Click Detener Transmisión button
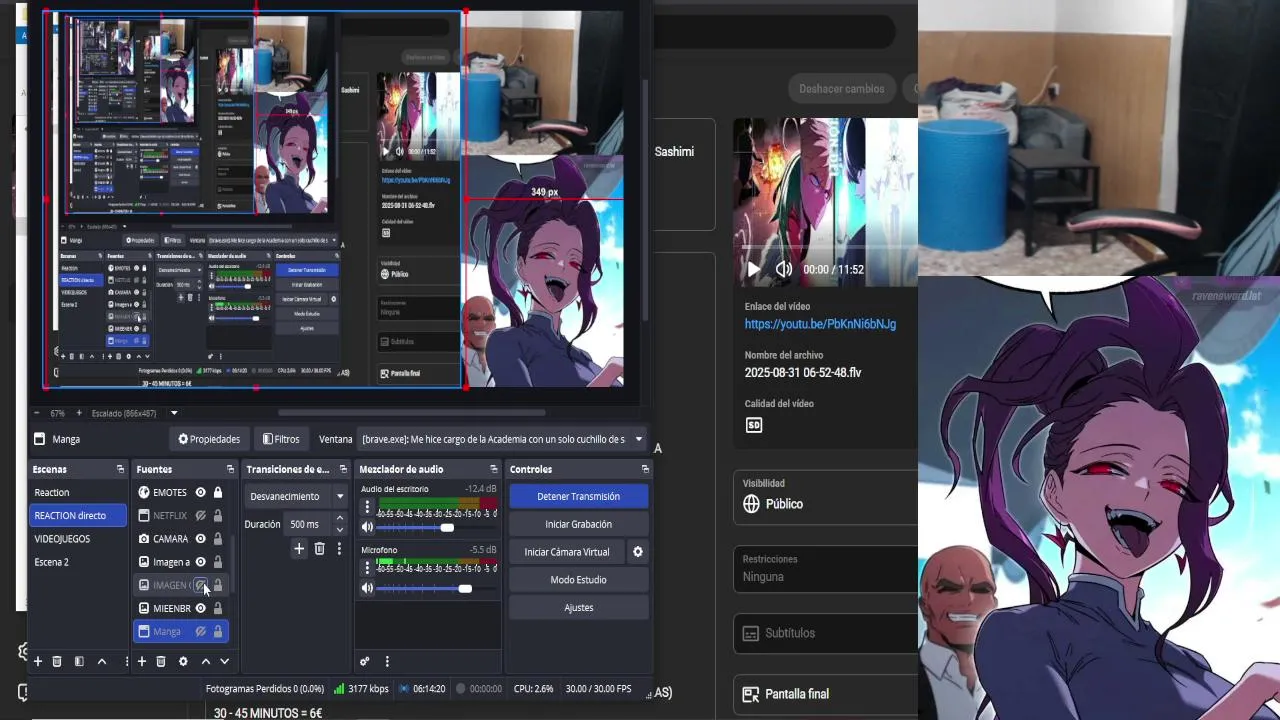The image size is (1280, 720). click(578, 496)
